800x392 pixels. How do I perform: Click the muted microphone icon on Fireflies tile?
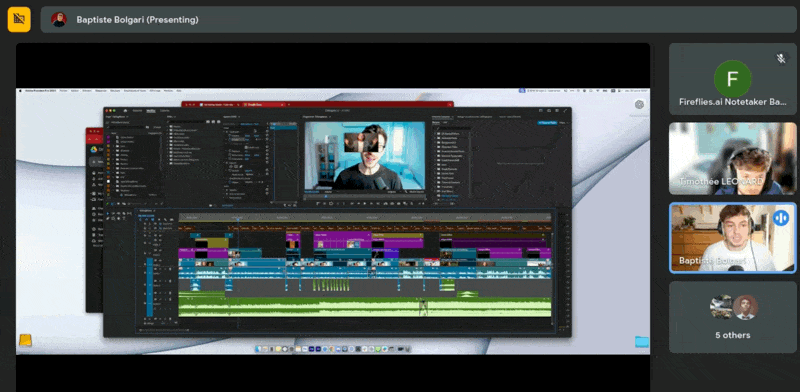[x=781, y=59]
